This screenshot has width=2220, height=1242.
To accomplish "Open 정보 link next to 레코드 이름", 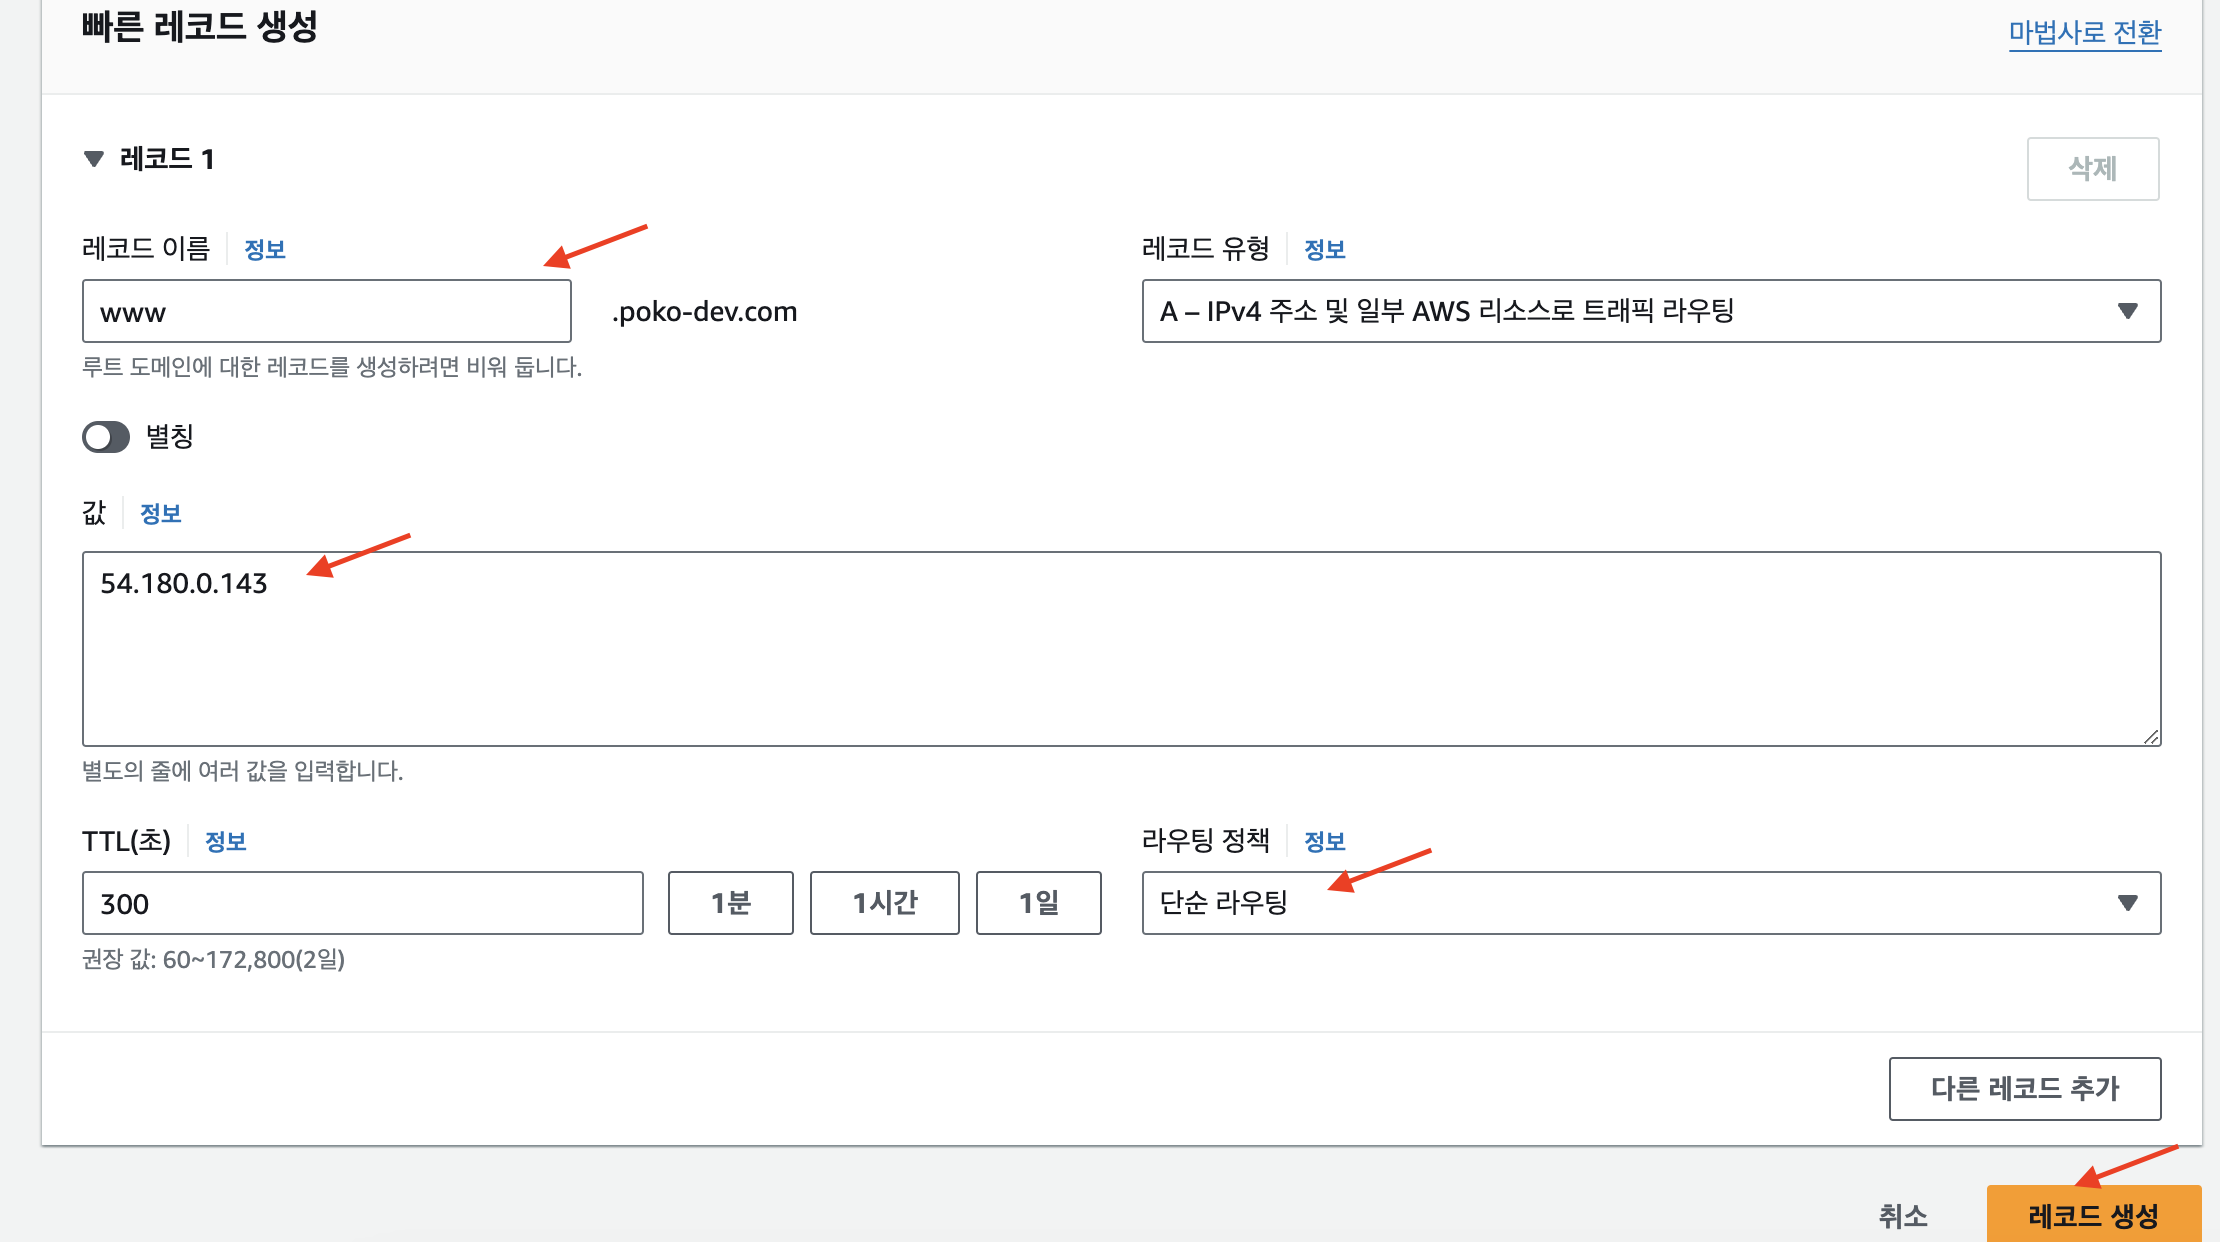I will 265,250.
